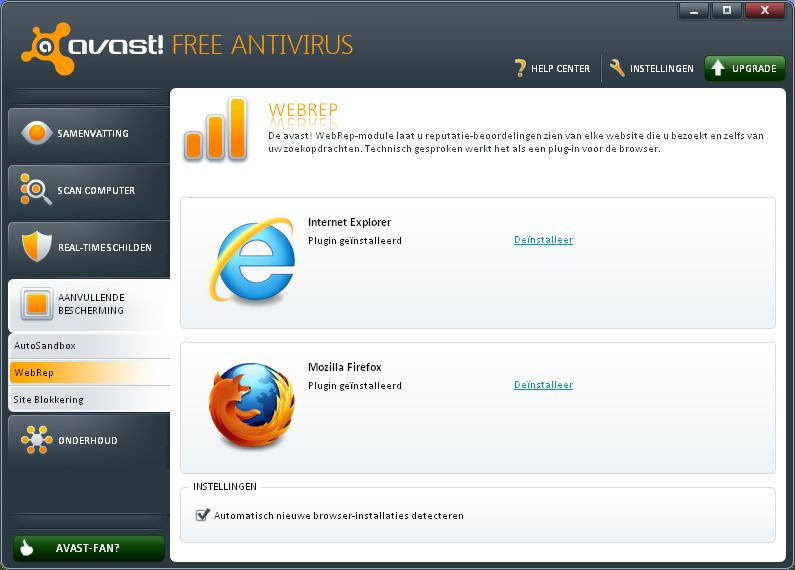Screen dimensions: 795x570
Task: Click 'Plugin geïnstalleerd' under Internet Explorer
Action: tap(355, 241)
